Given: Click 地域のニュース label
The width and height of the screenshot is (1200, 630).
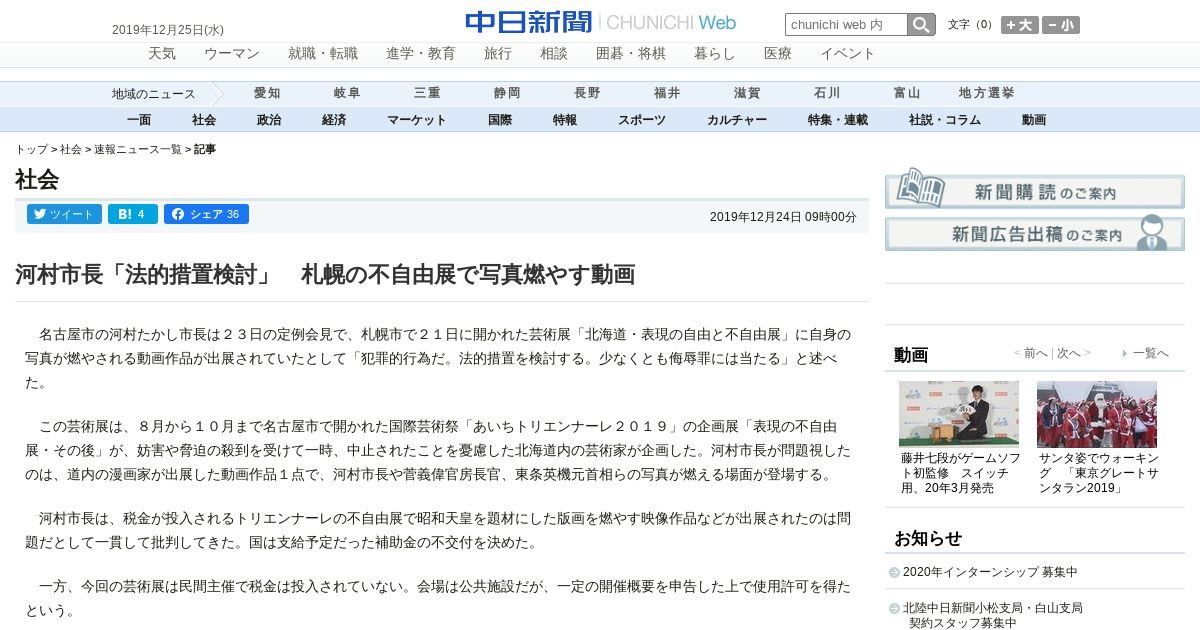Looking at the screenshot, I should pyautogui.click(x=154, y=94).
